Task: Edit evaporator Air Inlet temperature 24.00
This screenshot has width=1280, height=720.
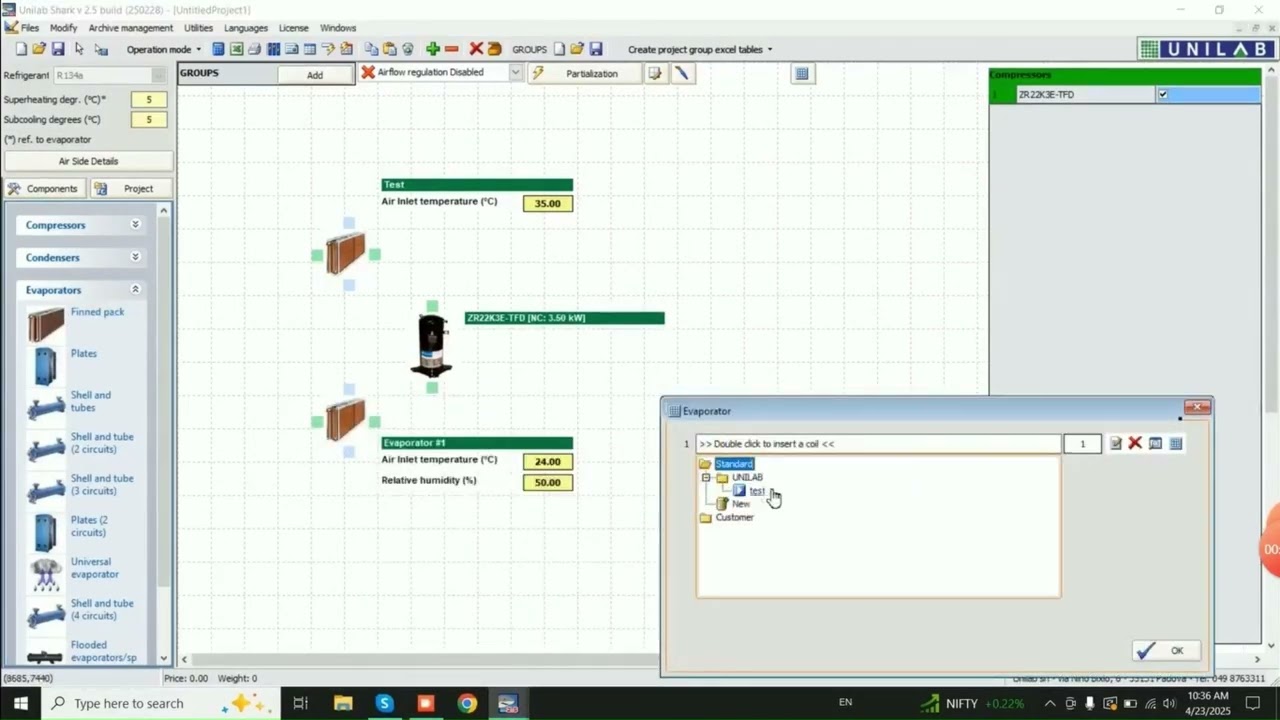Action: 548,462
